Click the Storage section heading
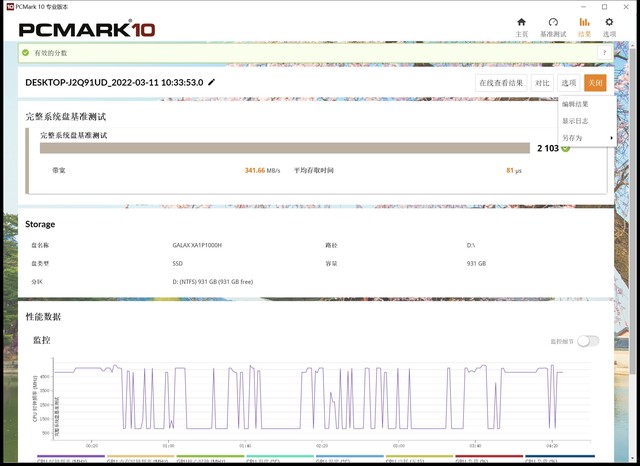 [40, 224]
